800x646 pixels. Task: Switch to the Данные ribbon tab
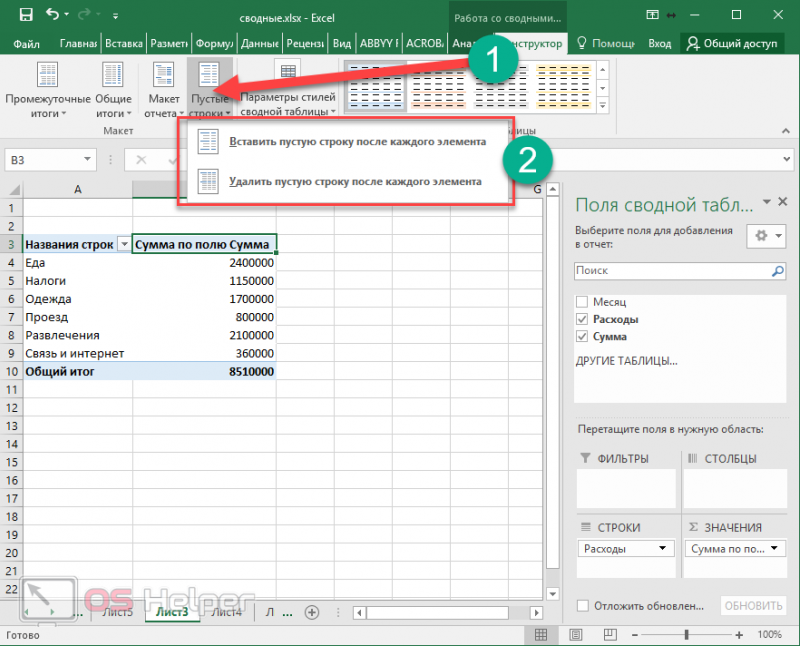coord(260,44)
